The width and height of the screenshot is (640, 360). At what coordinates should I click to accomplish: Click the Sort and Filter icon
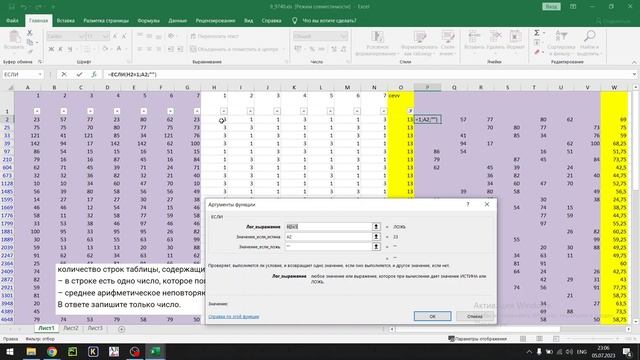561,37
